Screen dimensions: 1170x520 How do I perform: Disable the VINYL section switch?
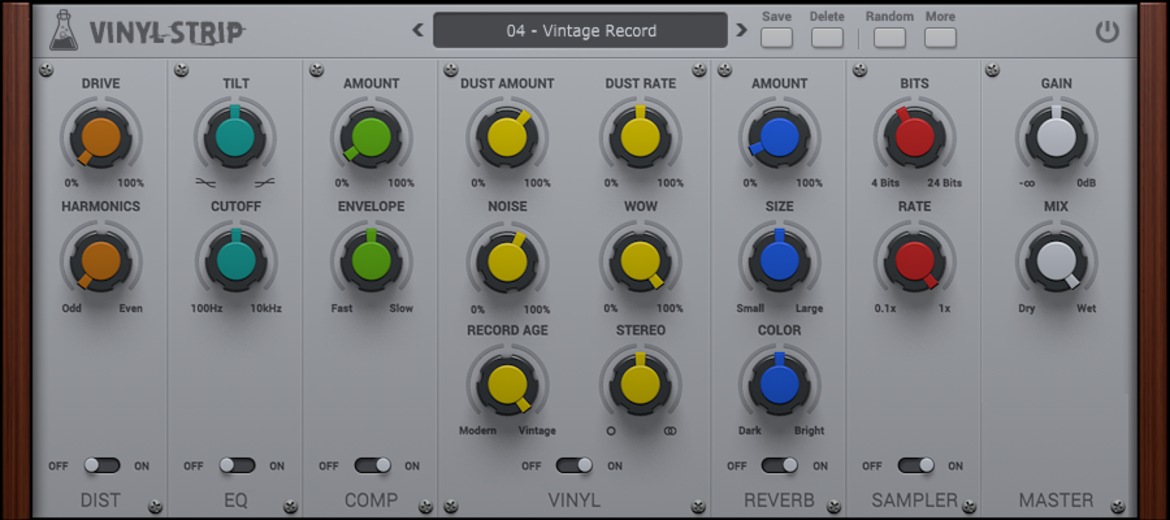coord(575,466)
